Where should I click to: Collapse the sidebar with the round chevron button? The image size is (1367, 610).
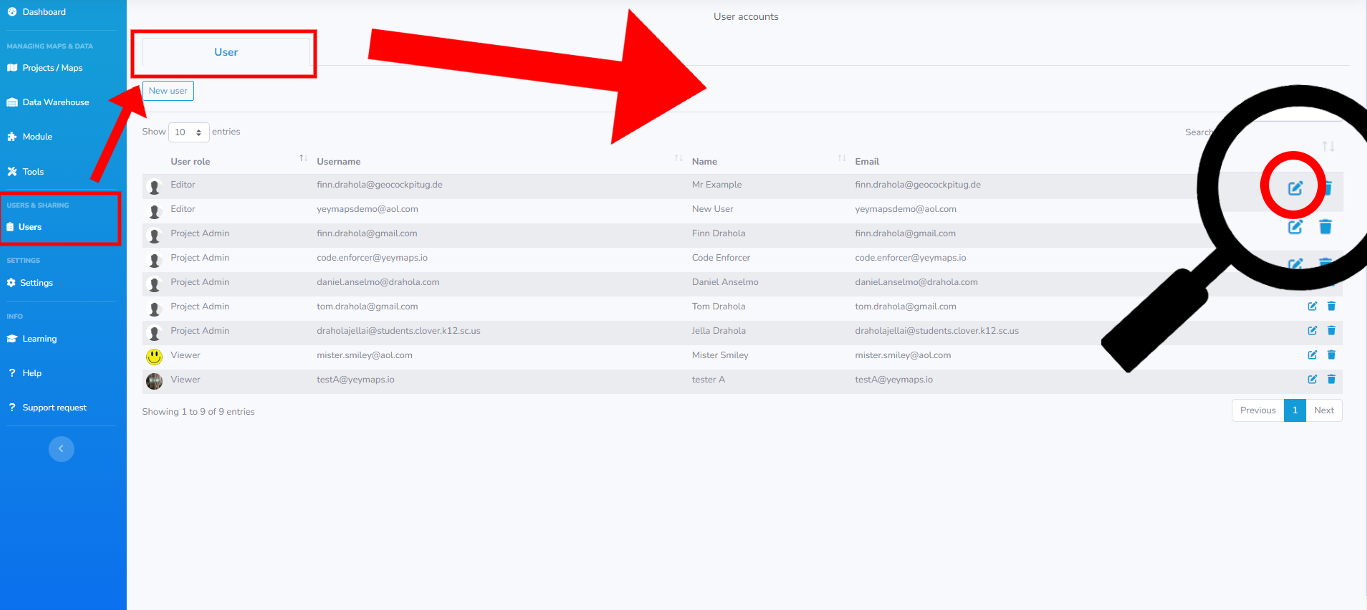coord(61,449)
